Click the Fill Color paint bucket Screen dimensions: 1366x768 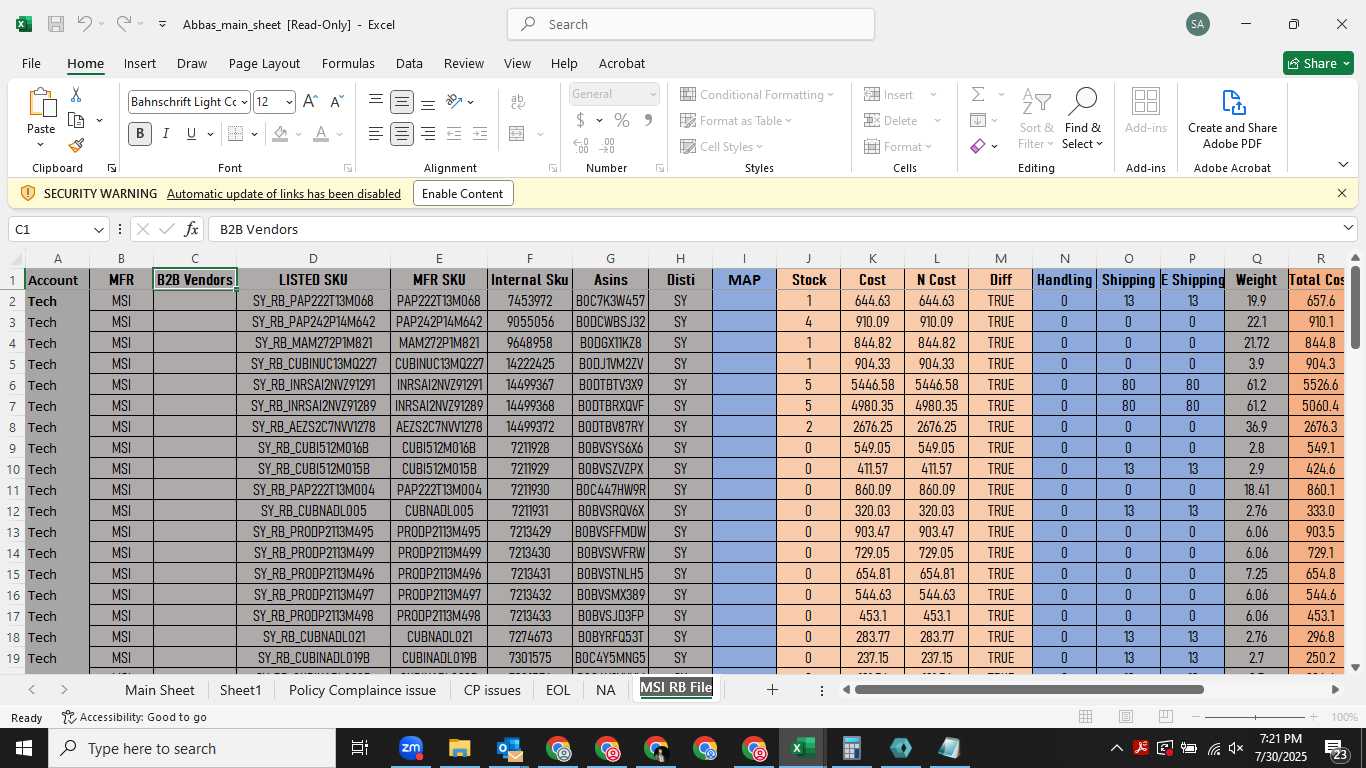pos(281,133)
